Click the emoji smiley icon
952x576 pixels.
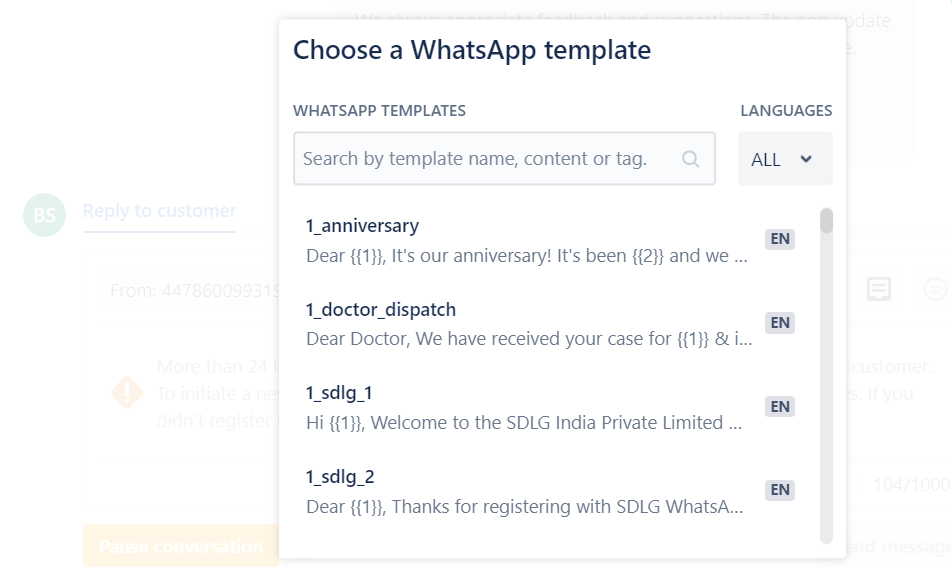tap(935, 289)
